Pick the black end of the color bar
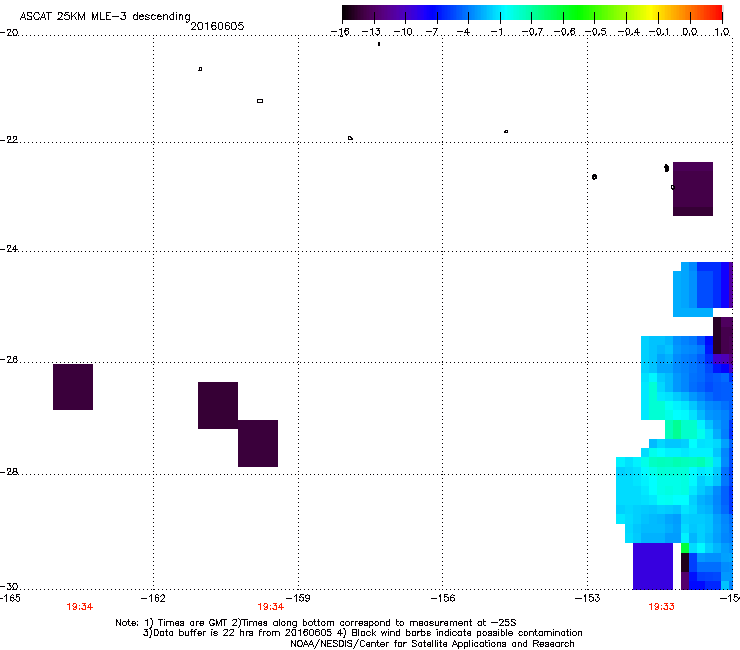This screenshot has height=650, width=740. point(349,13)
